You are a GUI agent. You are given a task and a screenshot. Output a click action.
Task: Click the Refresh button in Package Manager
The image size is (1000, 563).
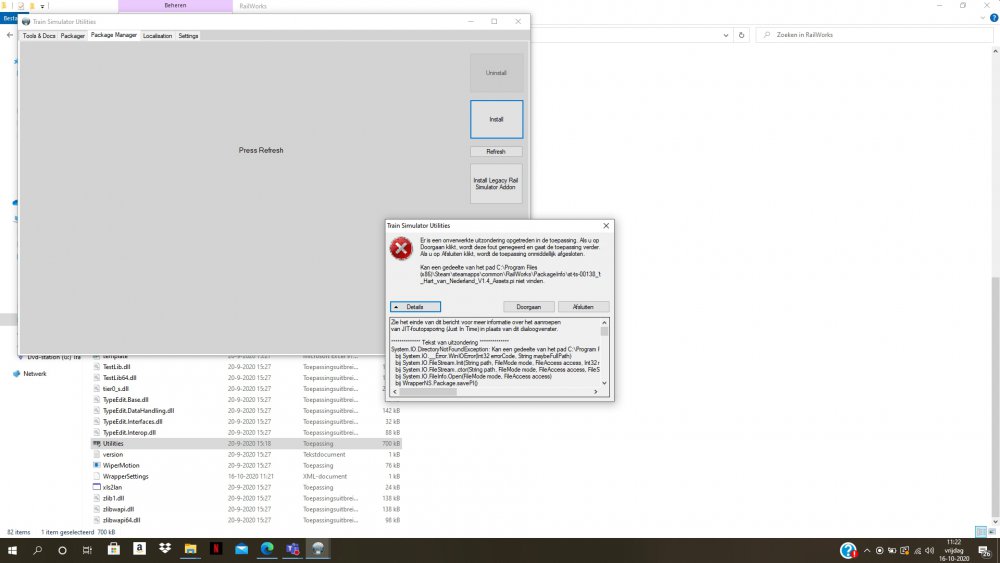[496, 152]
